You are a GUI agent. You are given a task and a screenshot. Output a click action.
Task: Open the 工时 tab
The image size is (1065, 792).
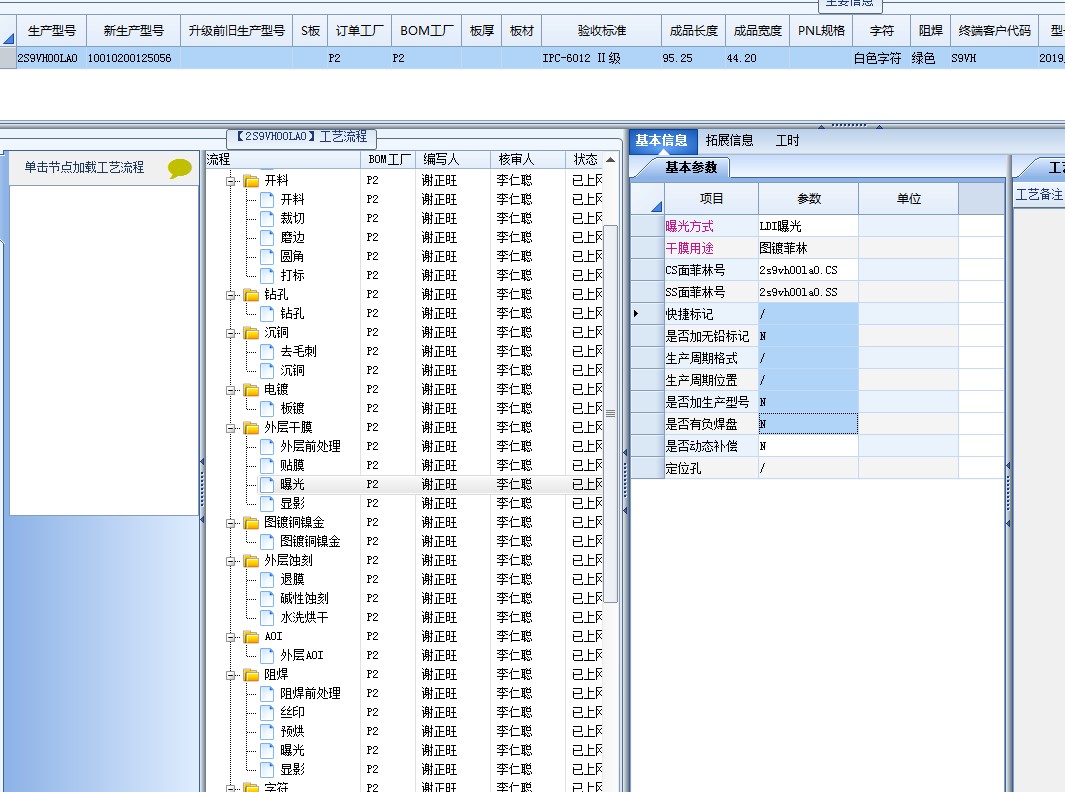click(787, 141)
